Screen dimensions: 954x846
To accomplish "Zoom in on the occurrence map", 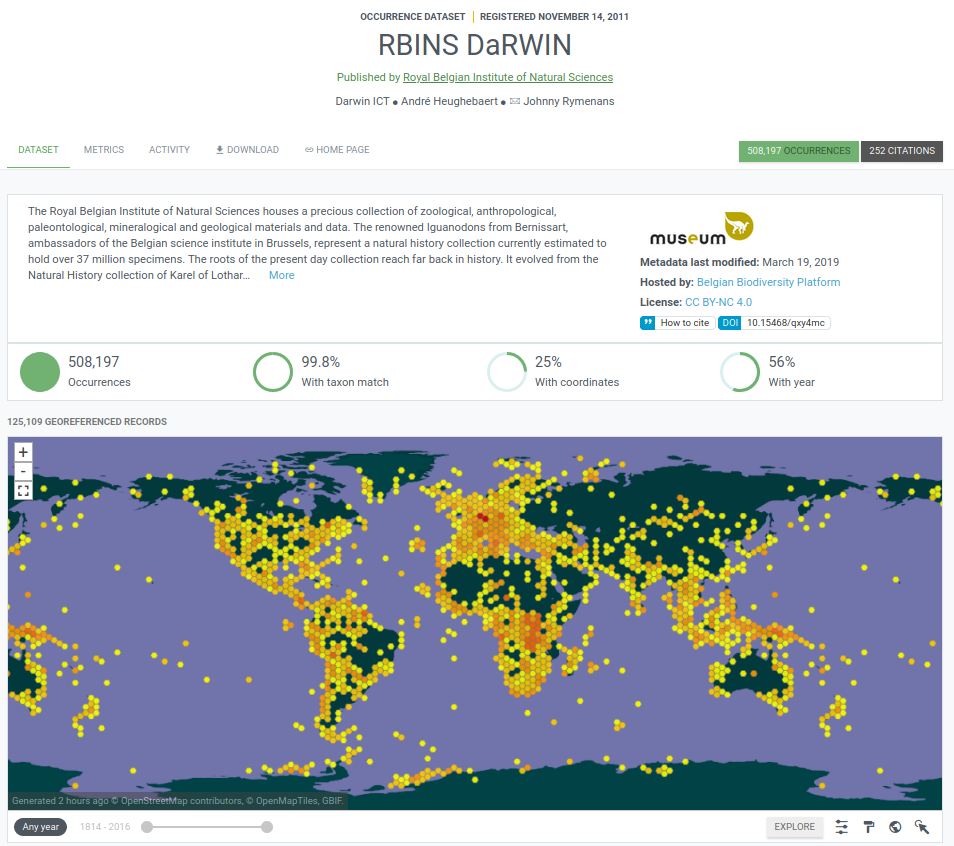I will coord(24,452).
